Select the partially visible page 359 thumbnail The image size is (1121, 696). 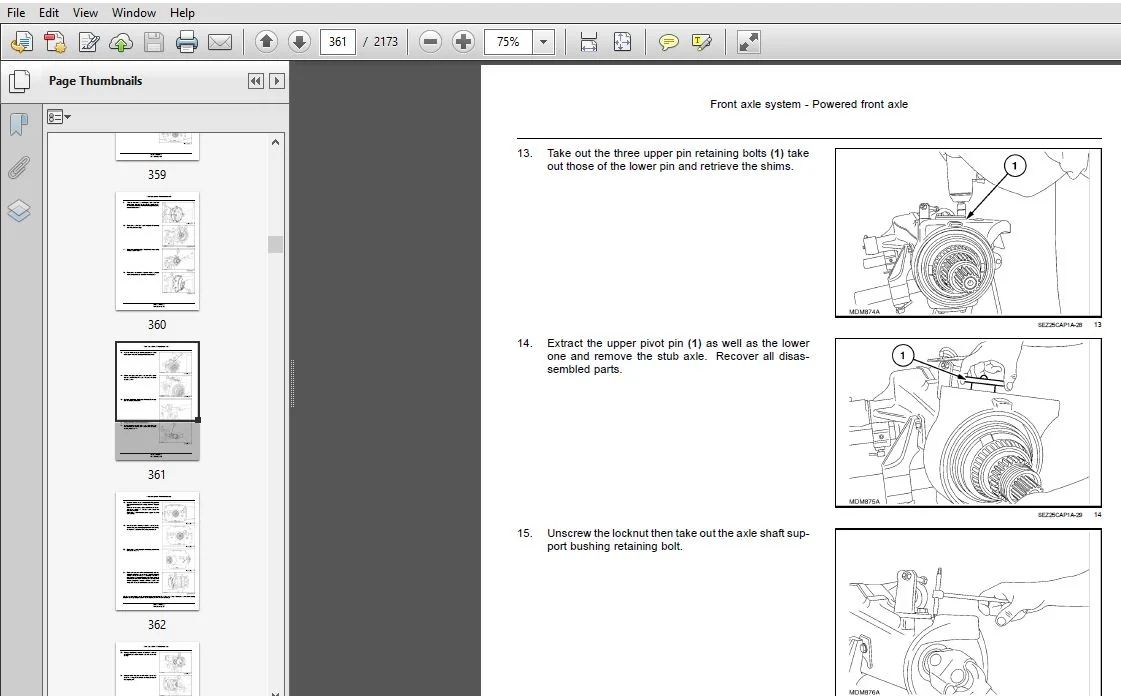point(157,146)
